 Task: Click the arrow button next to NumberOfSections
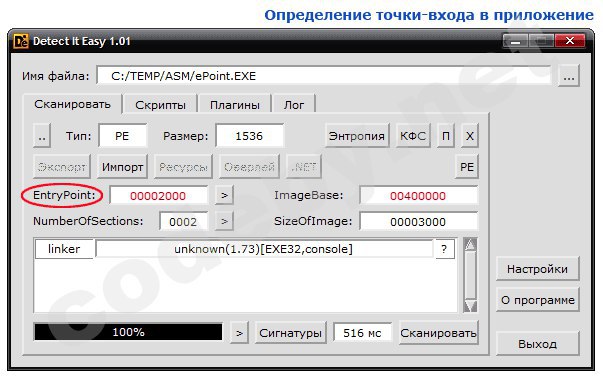224,222
